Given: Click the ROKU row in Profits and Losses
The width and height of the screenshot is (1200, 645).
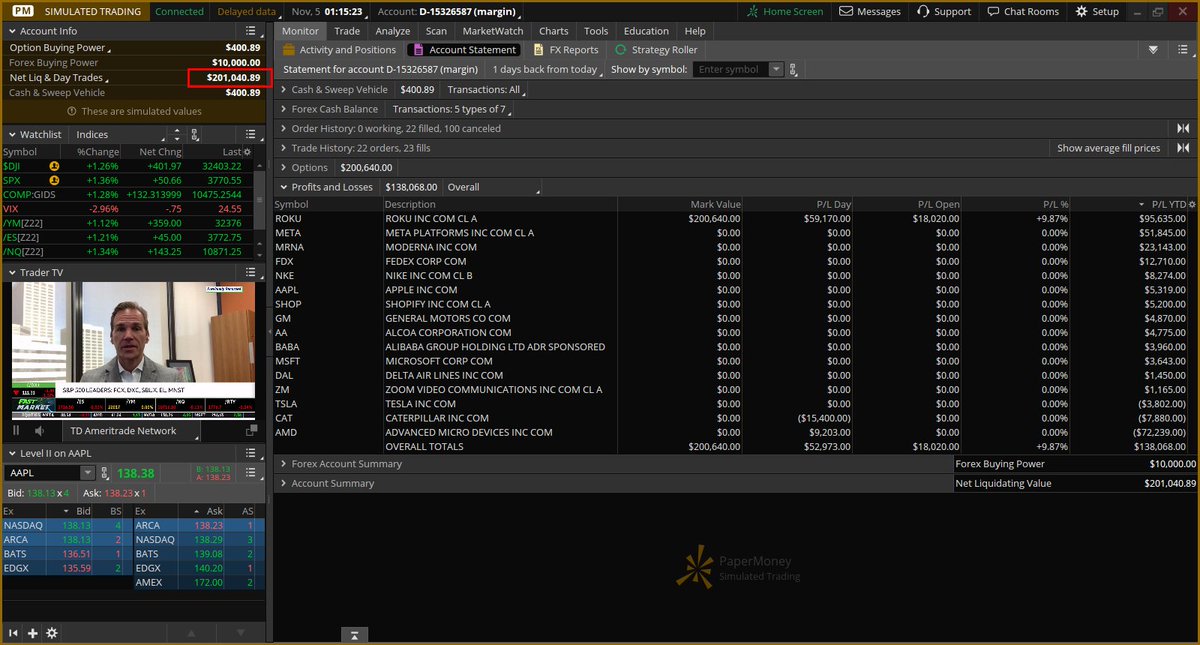Looking at the screenshot, I should pyautogui.click(x=735, y=218).
